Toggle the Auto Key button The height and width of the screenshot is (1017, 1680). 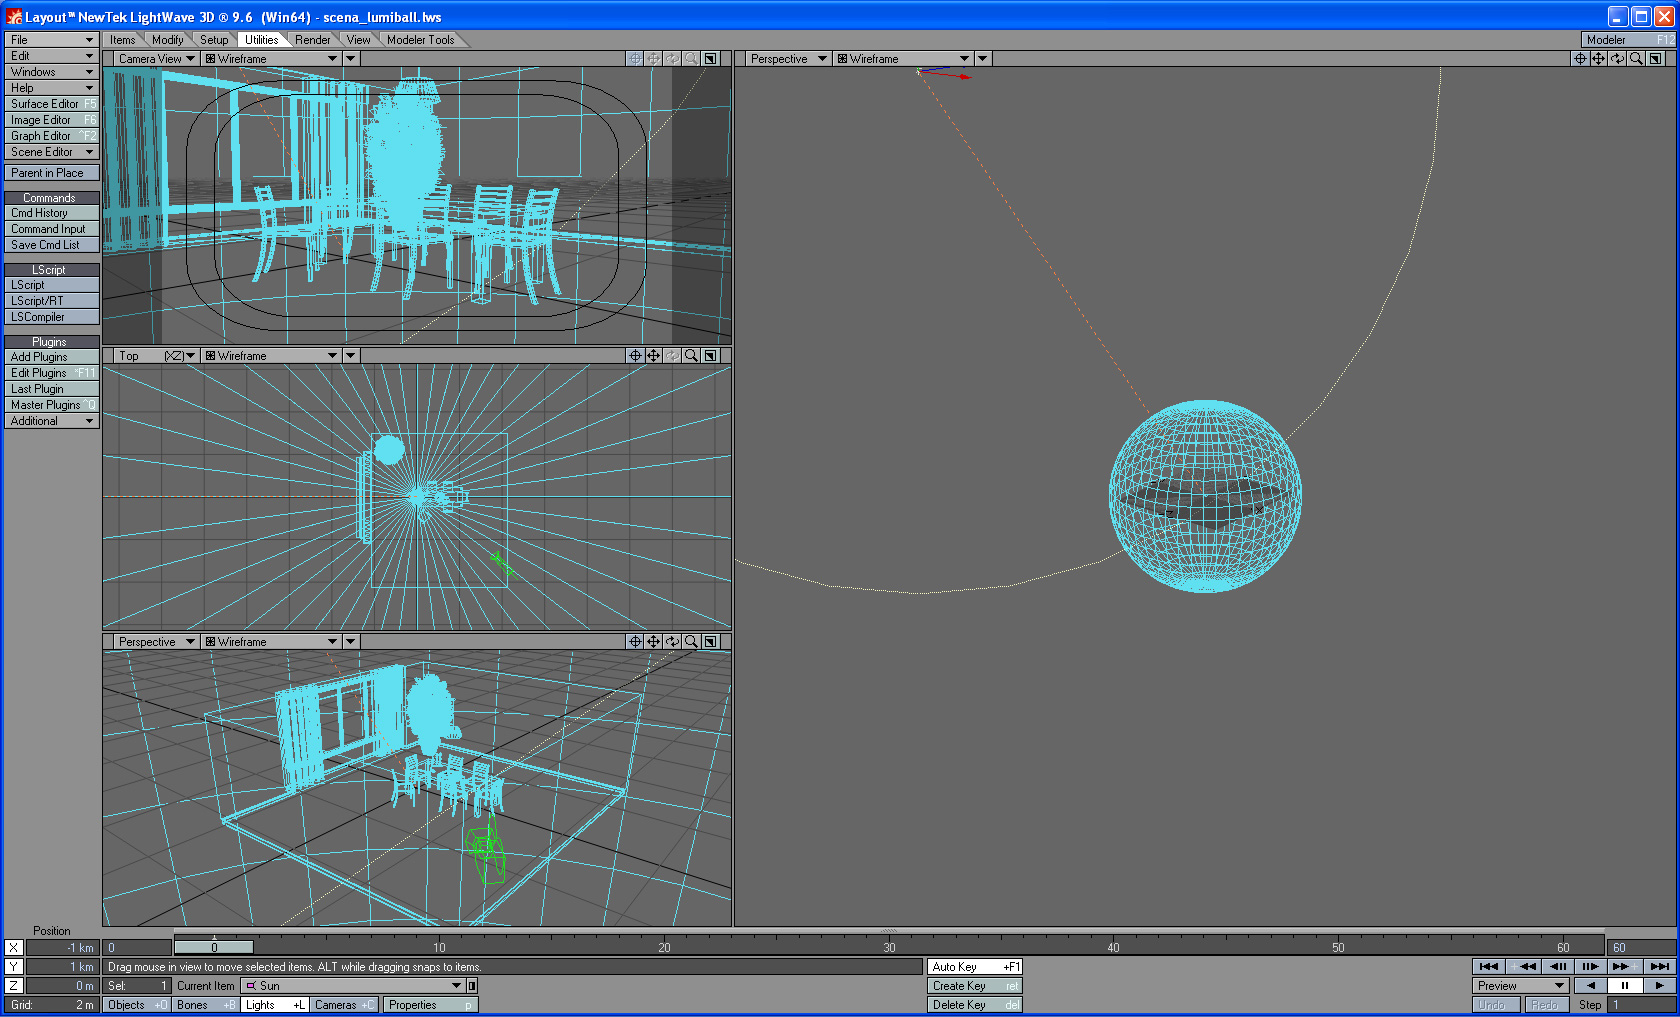975,967
